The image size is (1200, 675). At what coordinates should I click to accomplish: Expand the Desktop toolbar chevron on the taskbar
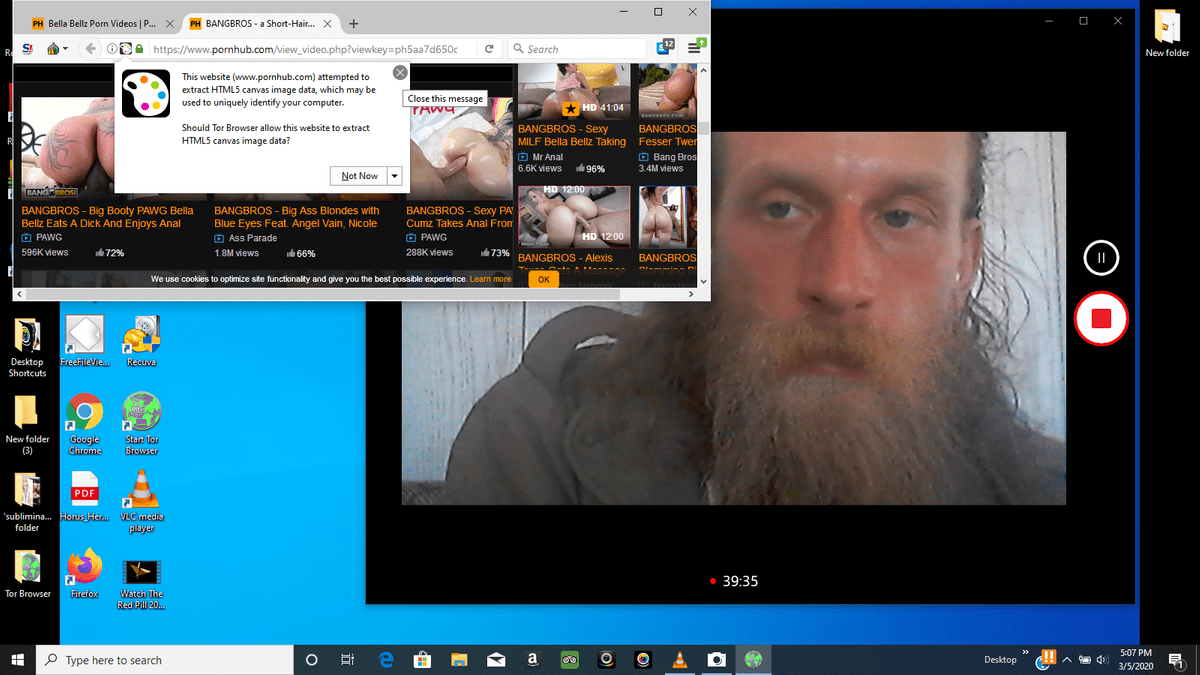[1025, 654]
